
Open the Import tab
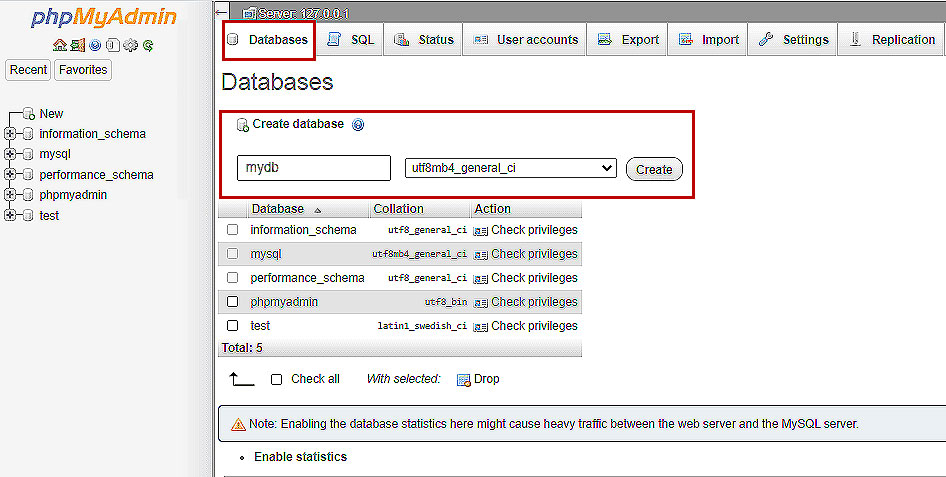[x=708, y=40]
